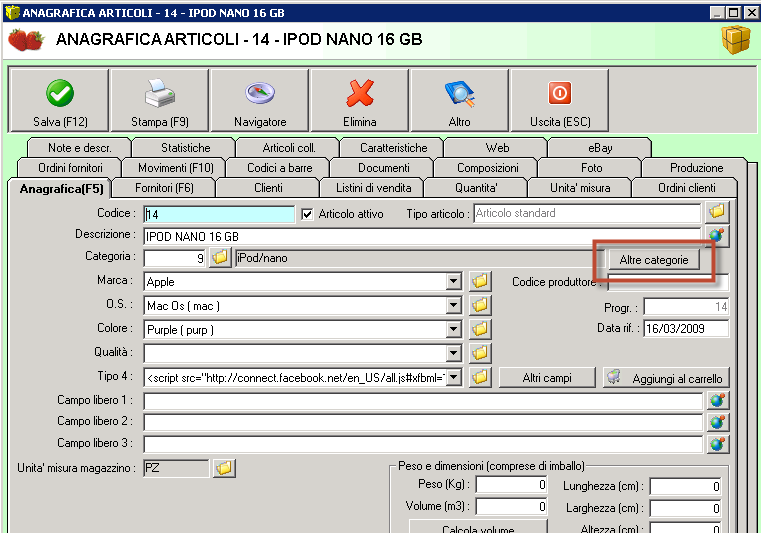The width and height of the screenshot is (761, 533).
Task: Click into the Codice input field
Action: [219, 214]
